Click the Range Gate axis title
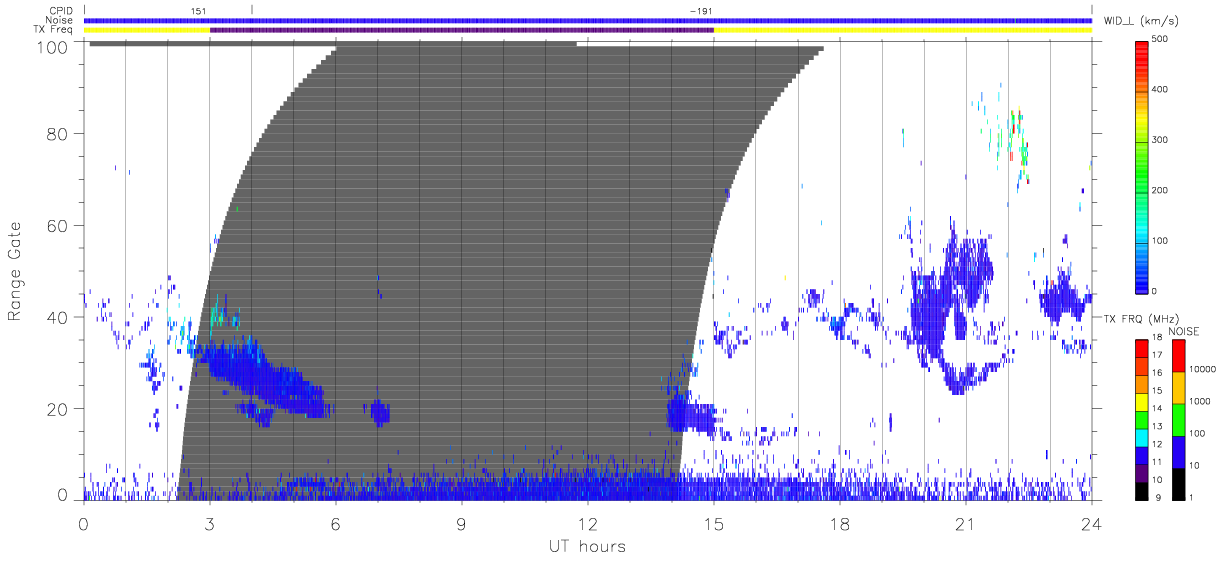1228x567 pixels. 15,270
